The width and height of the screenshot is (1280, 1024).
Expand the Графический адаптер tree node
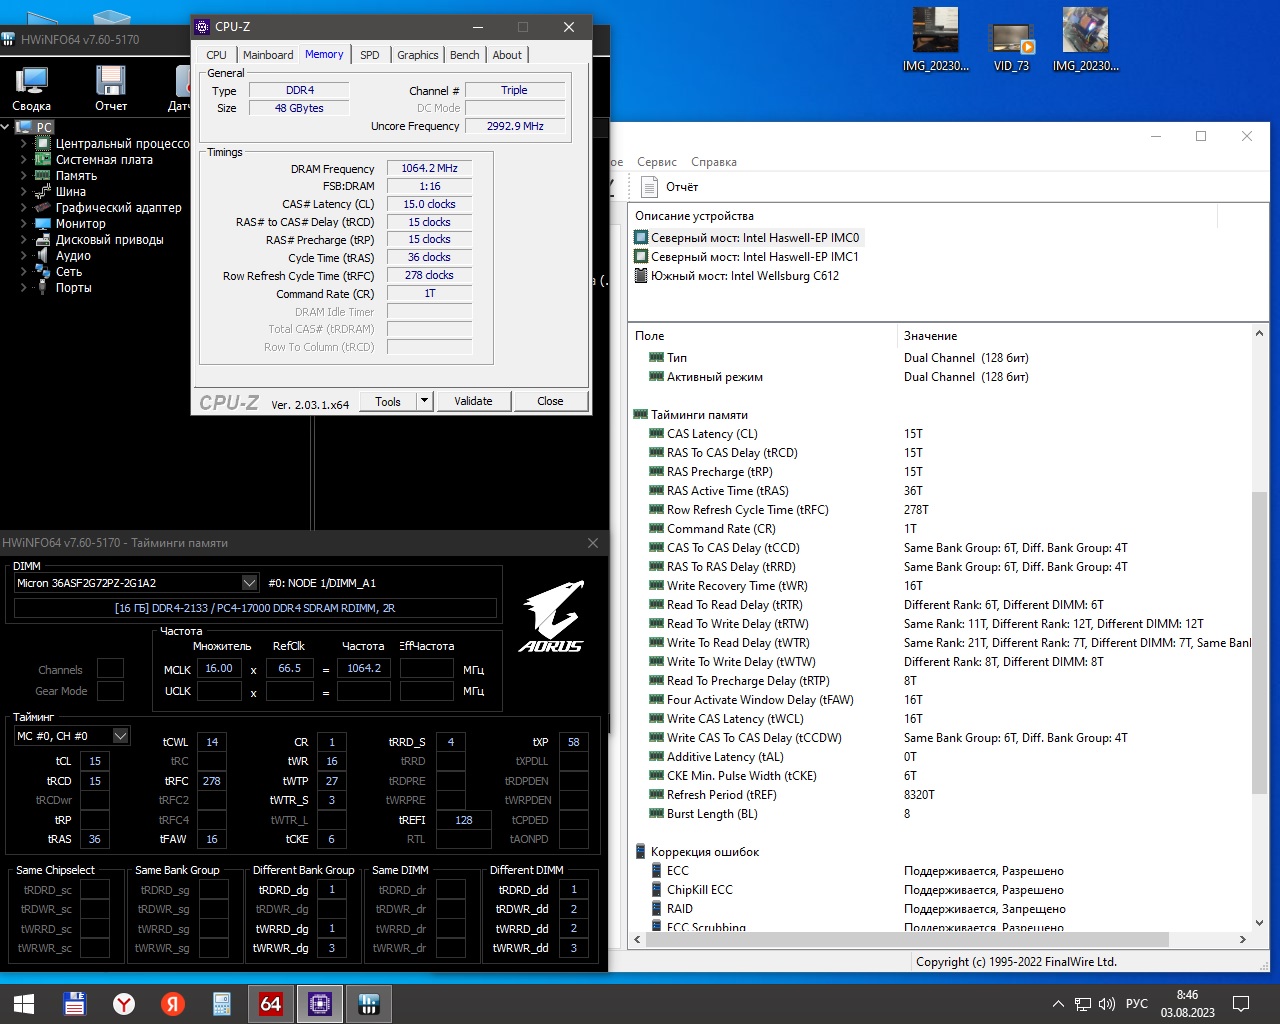click(24, 208)
